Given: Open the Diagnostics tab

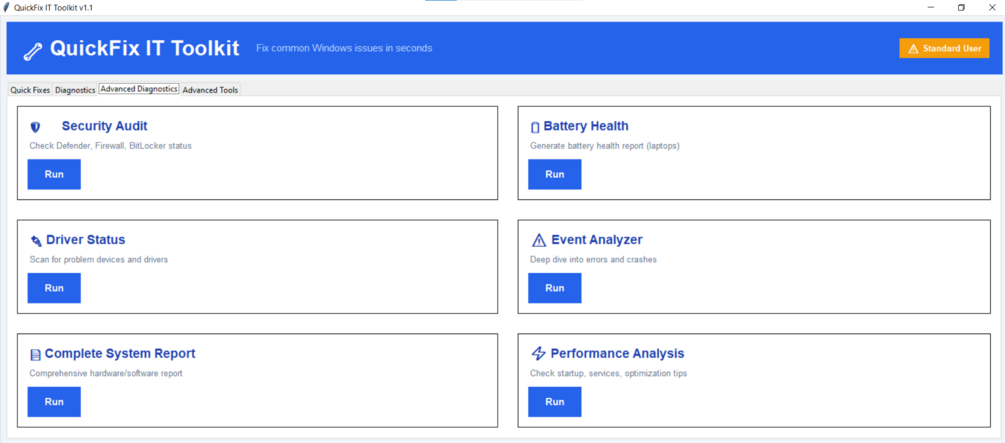Looking at the screenshot, I should (75, 90).
